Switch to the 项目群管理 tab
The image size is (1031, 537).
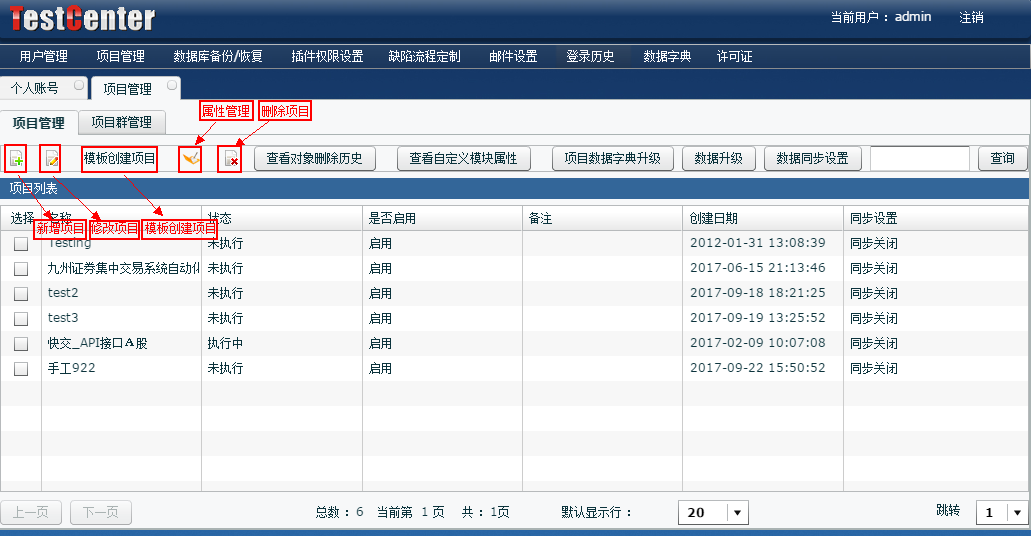(x=121, y=123)
